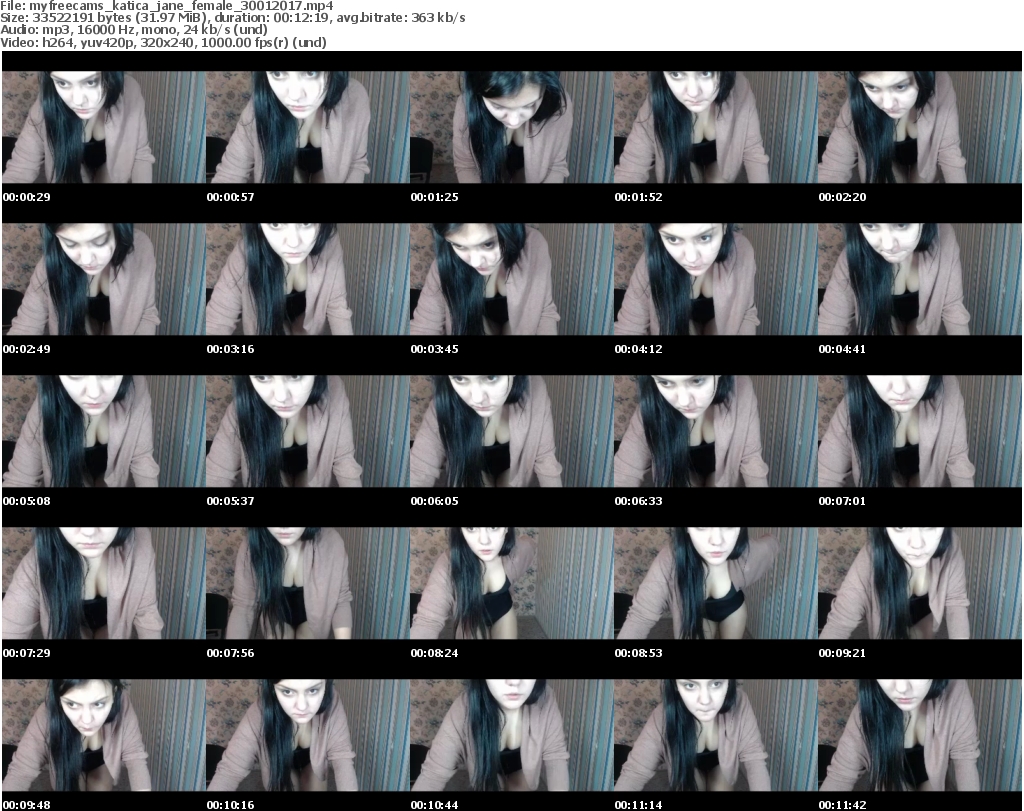Click the 00:06:05 timestamp label
This screenshot has height=811, width=1024.
(x=434, y=501)
